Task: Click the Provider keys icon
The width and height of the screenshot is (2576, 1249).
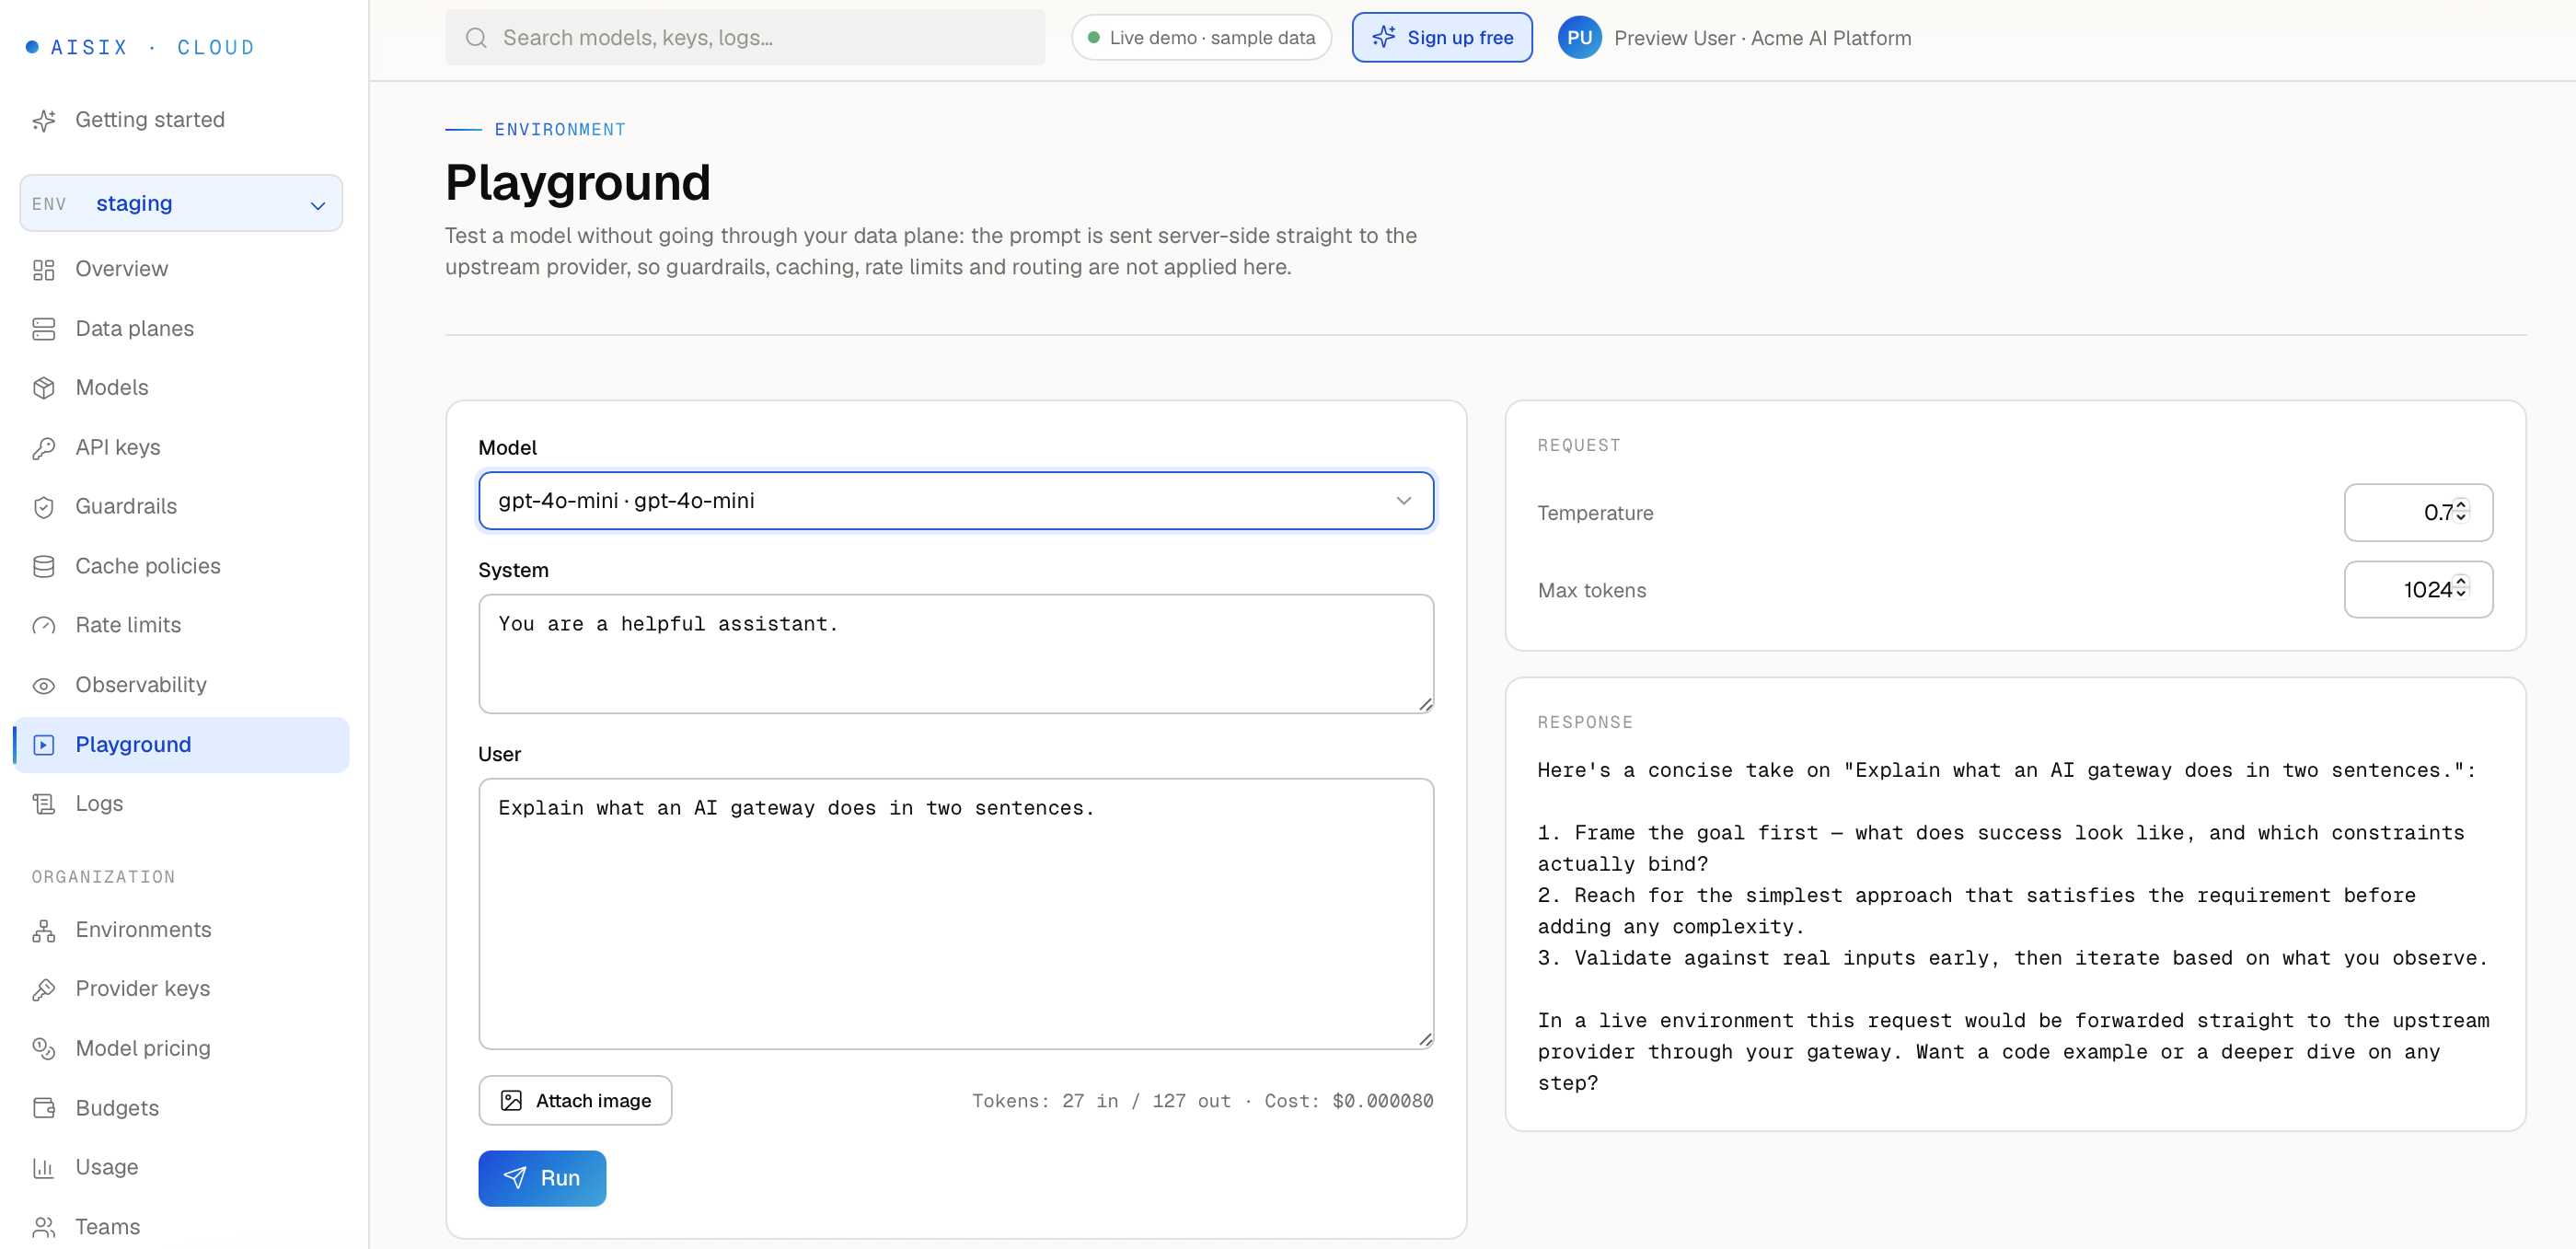Action: click(x=43, y=989)
